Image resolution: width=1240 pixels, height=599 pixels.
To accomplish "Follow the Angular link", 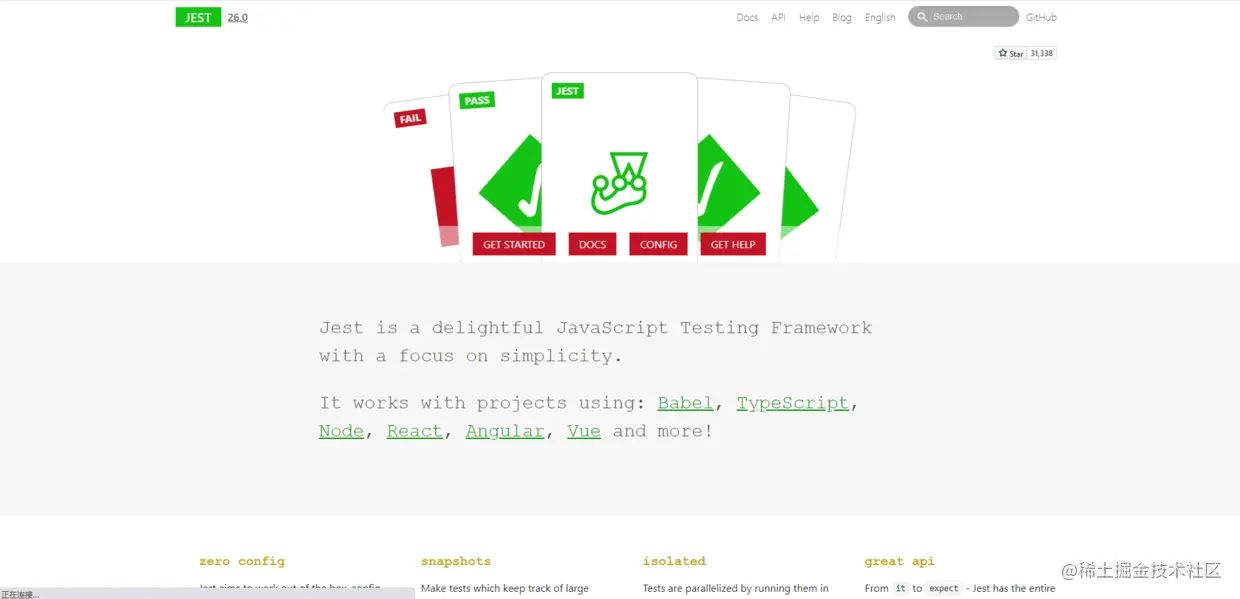I will click(x=505, y=431).
